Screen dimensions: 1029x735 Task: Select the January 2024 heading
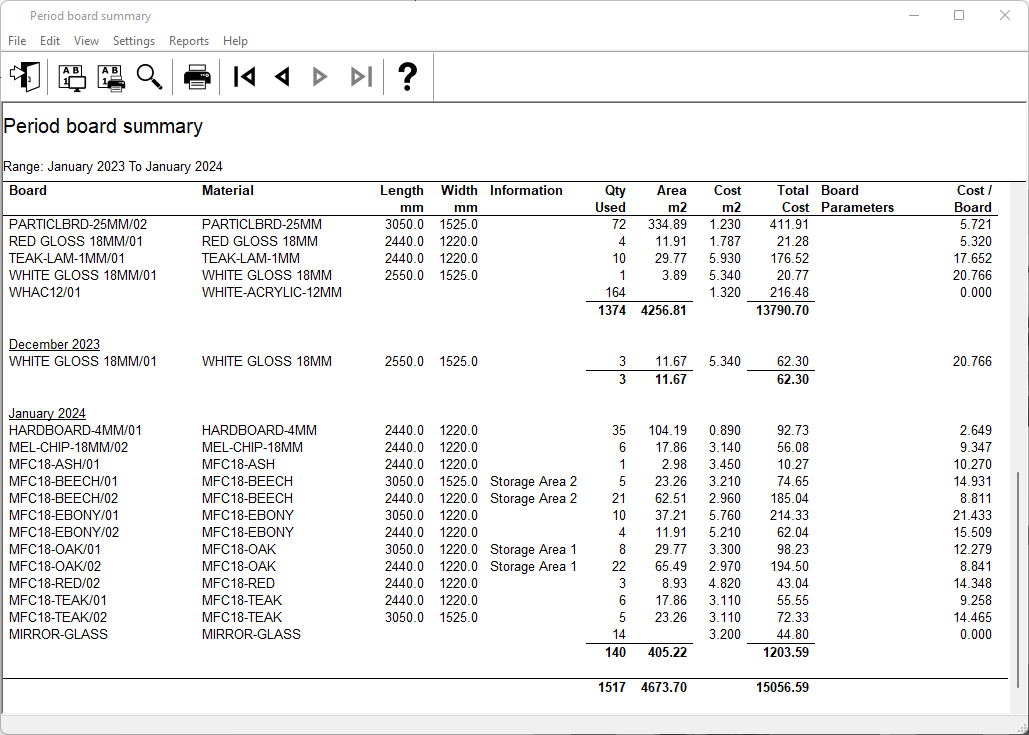(47, 413)
